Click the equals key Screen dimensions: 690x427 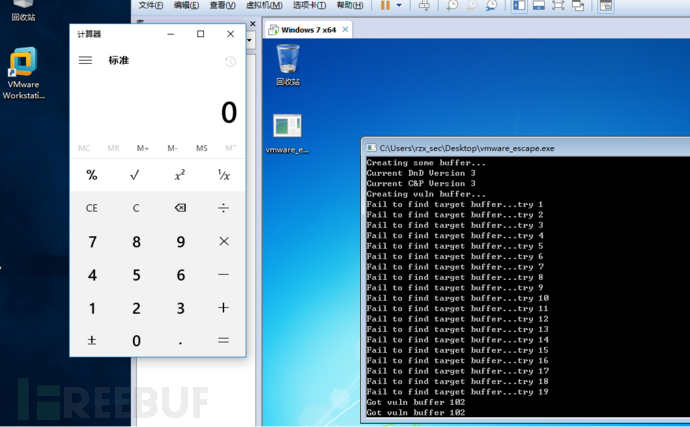[224, 340]
